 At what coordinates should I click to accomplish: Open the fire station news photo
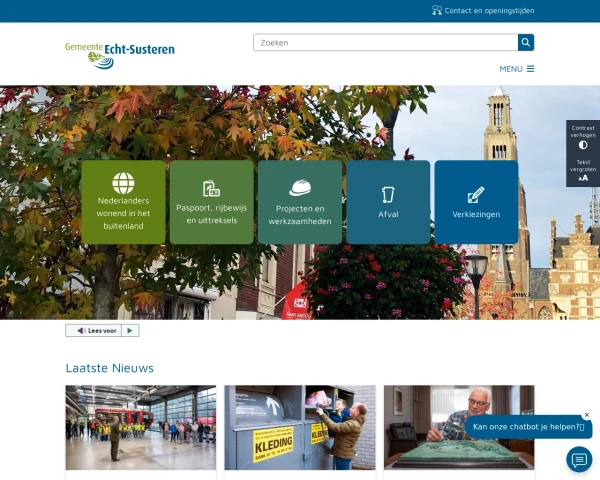(141, 428)
